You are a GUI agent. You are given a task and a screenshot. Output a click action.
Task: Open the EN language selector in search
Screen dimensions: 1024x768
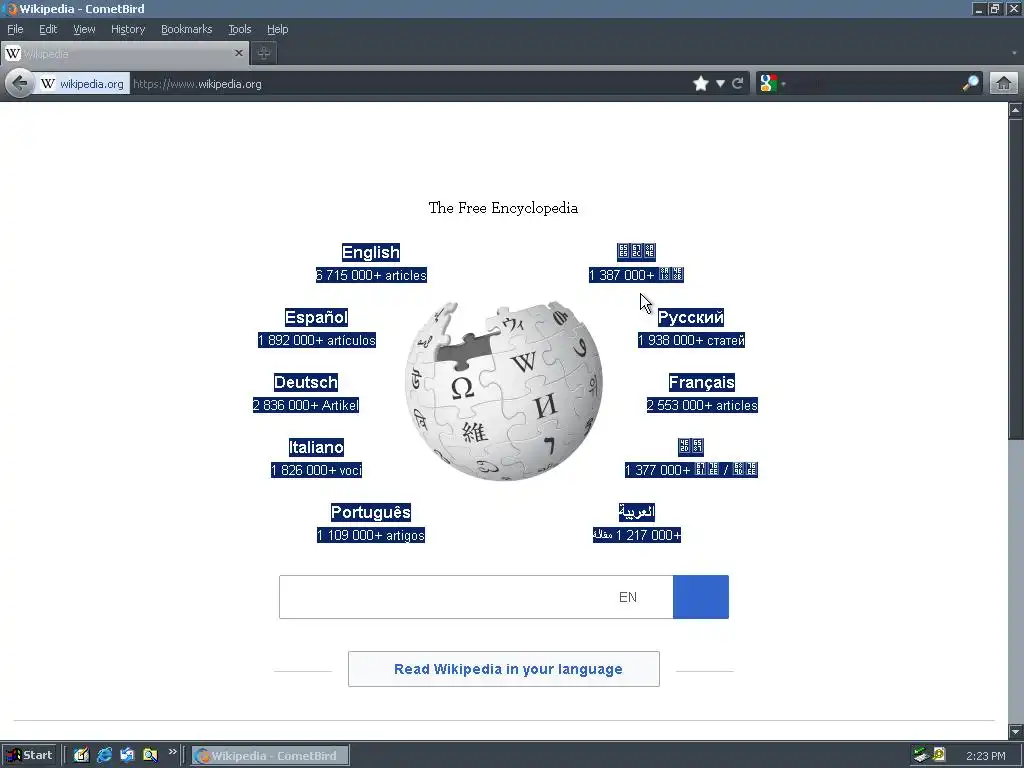click(x=628, y=597)
